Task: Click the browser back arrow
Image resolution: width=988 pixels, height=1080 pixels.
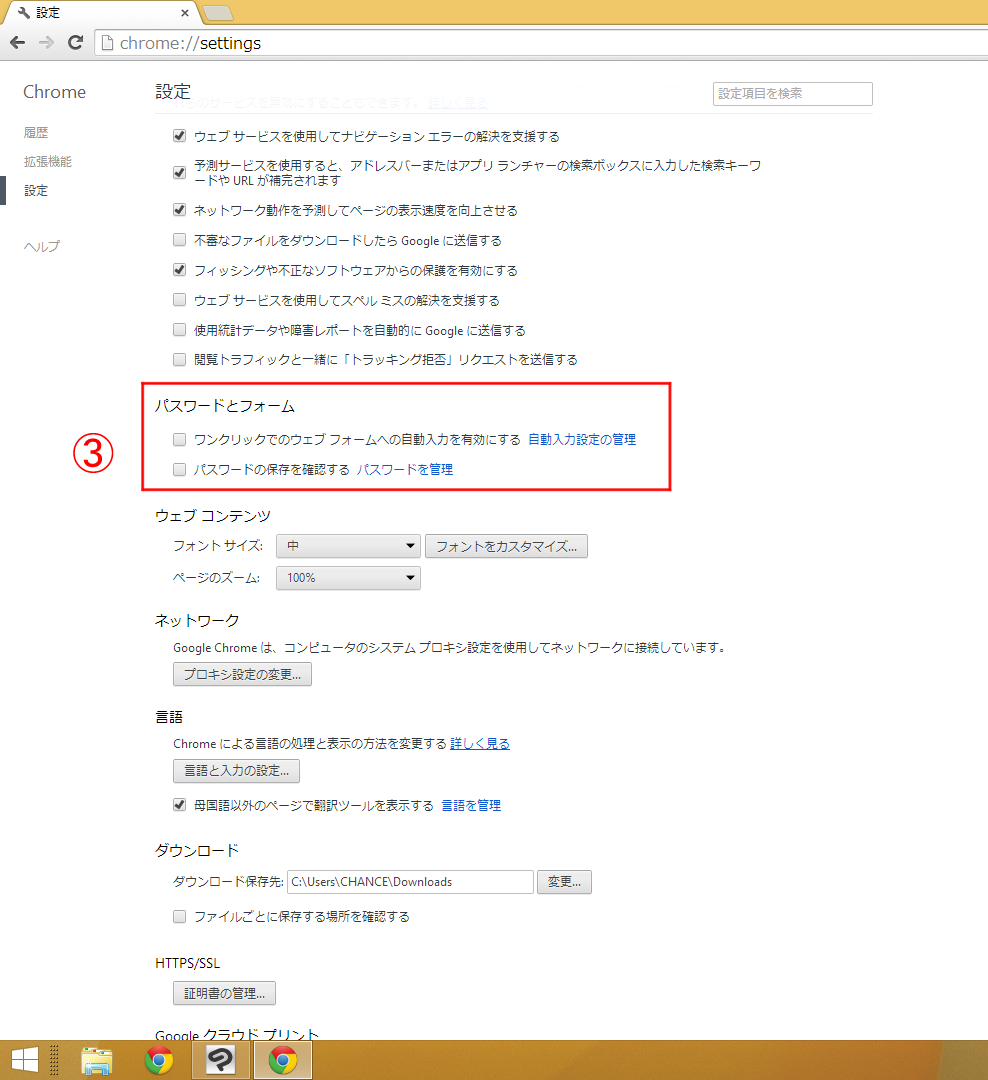Action: pyautogui.click(x=18, y=43)
